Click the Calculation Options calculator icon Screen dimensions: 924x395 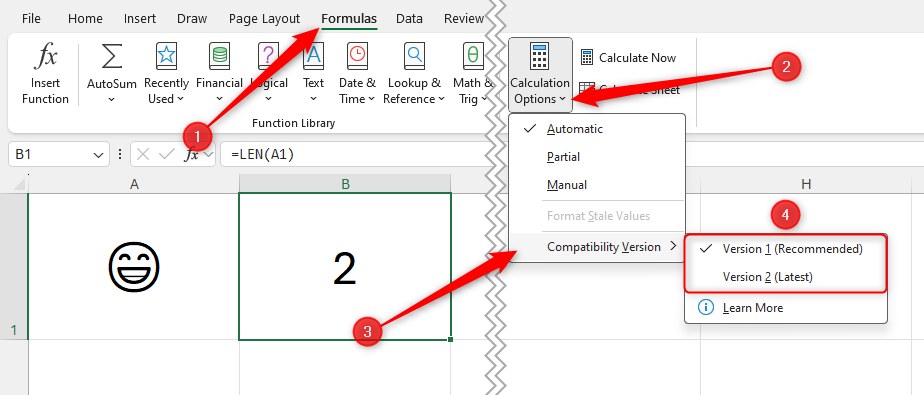539,57
